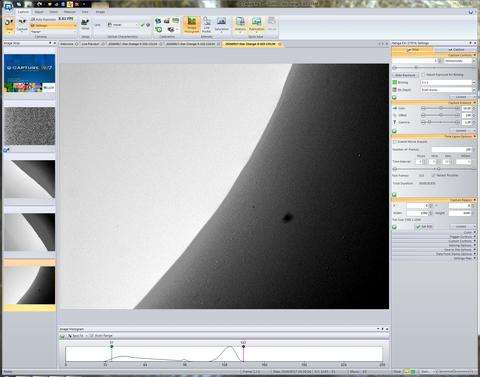Image resolution: width=480 pixels, height=377 pixels.
Task: Switch to the View ribbon tab
Action: pos(85,12)
